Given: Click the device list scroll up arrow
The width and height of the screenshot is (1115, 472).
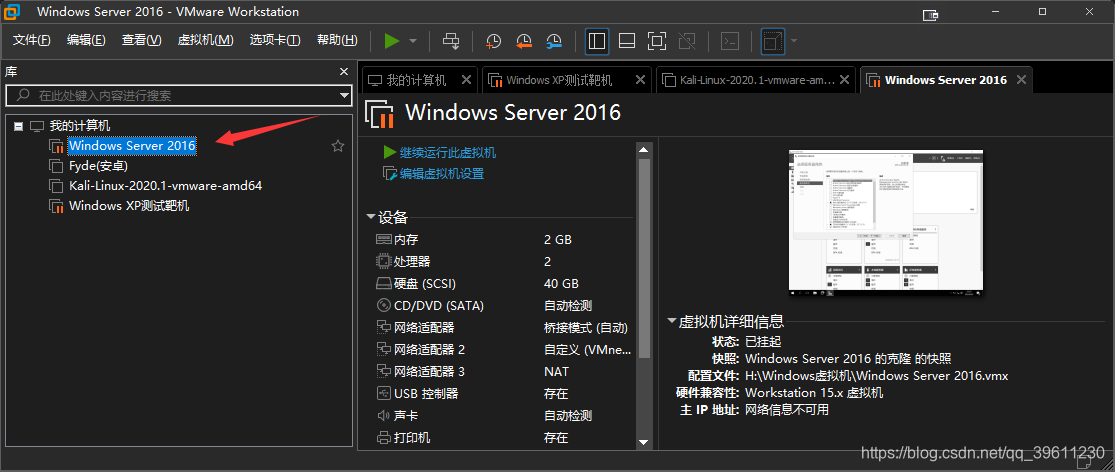Looking at the screenshot, I should (x=644, y=149).
